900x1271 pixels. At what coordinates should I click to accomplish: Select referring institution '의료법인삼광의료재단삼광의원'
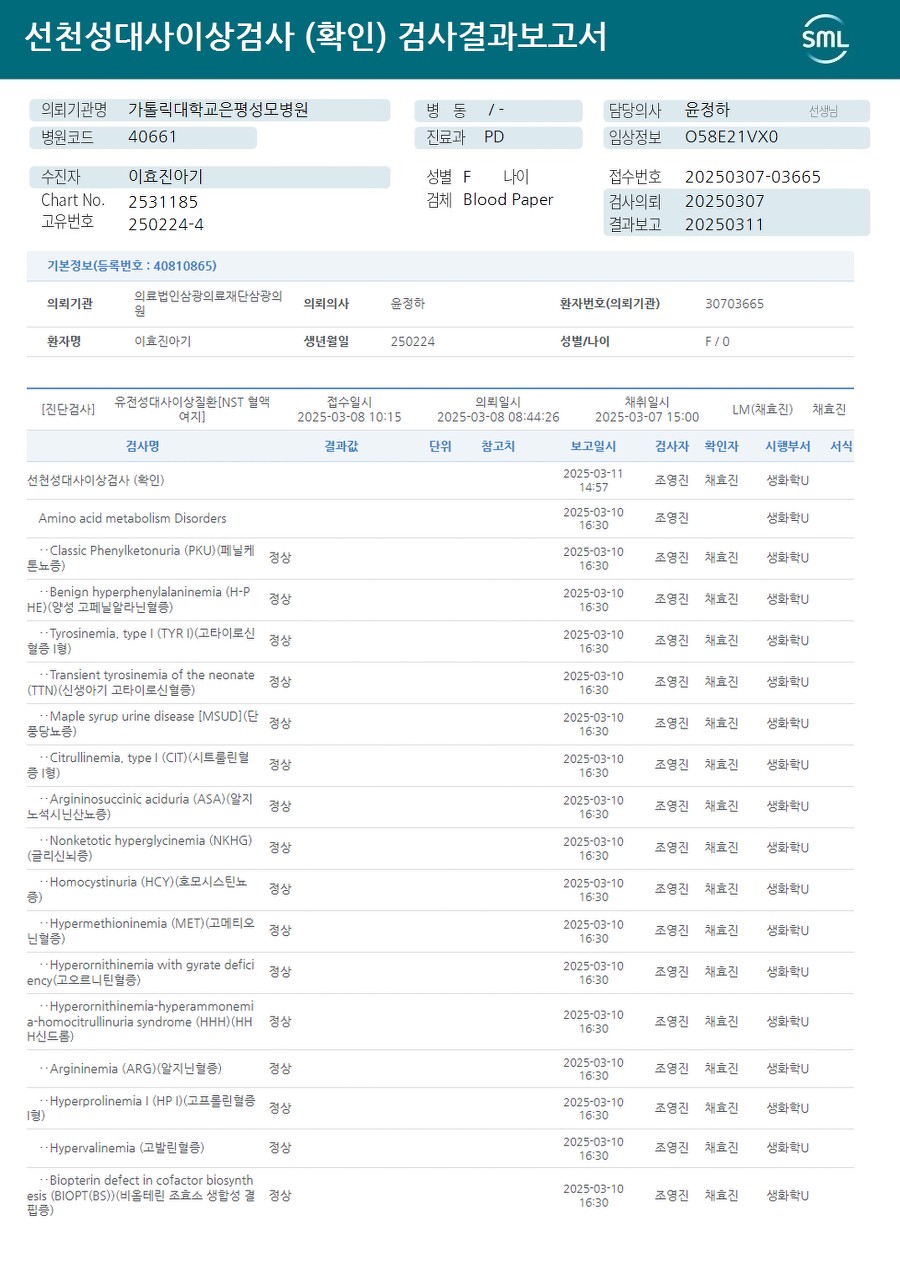click(x=208, y=303)
